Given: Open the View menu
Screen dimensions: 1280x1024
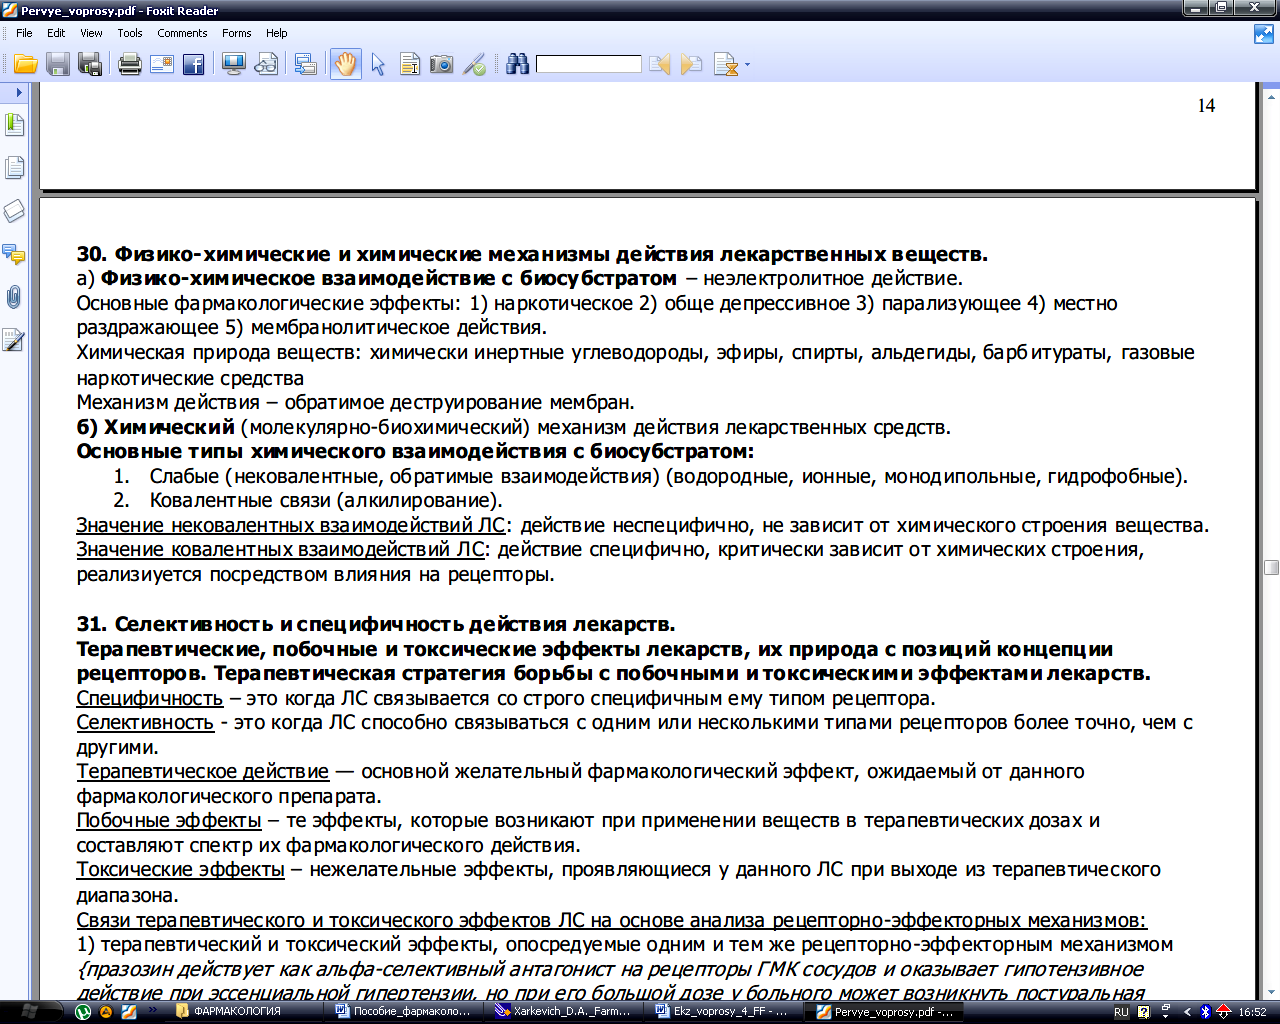Looking at the screenshot, I should point(91,33).
